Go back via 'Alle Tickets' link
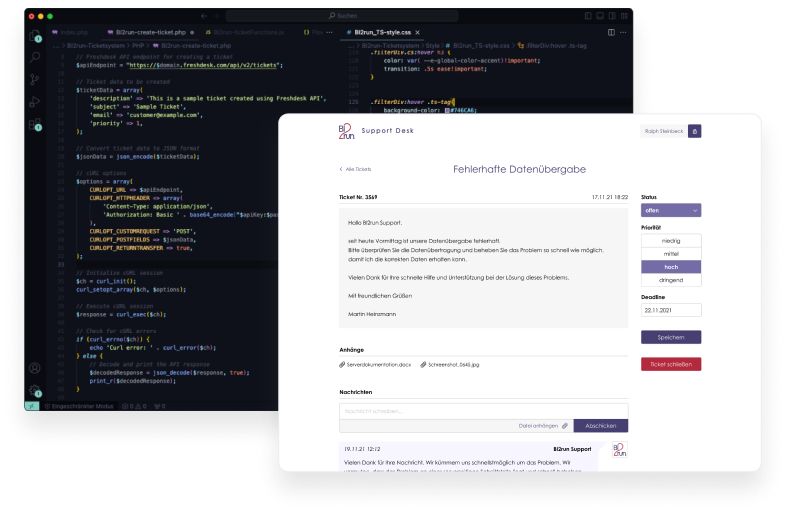 coord(355,169)
